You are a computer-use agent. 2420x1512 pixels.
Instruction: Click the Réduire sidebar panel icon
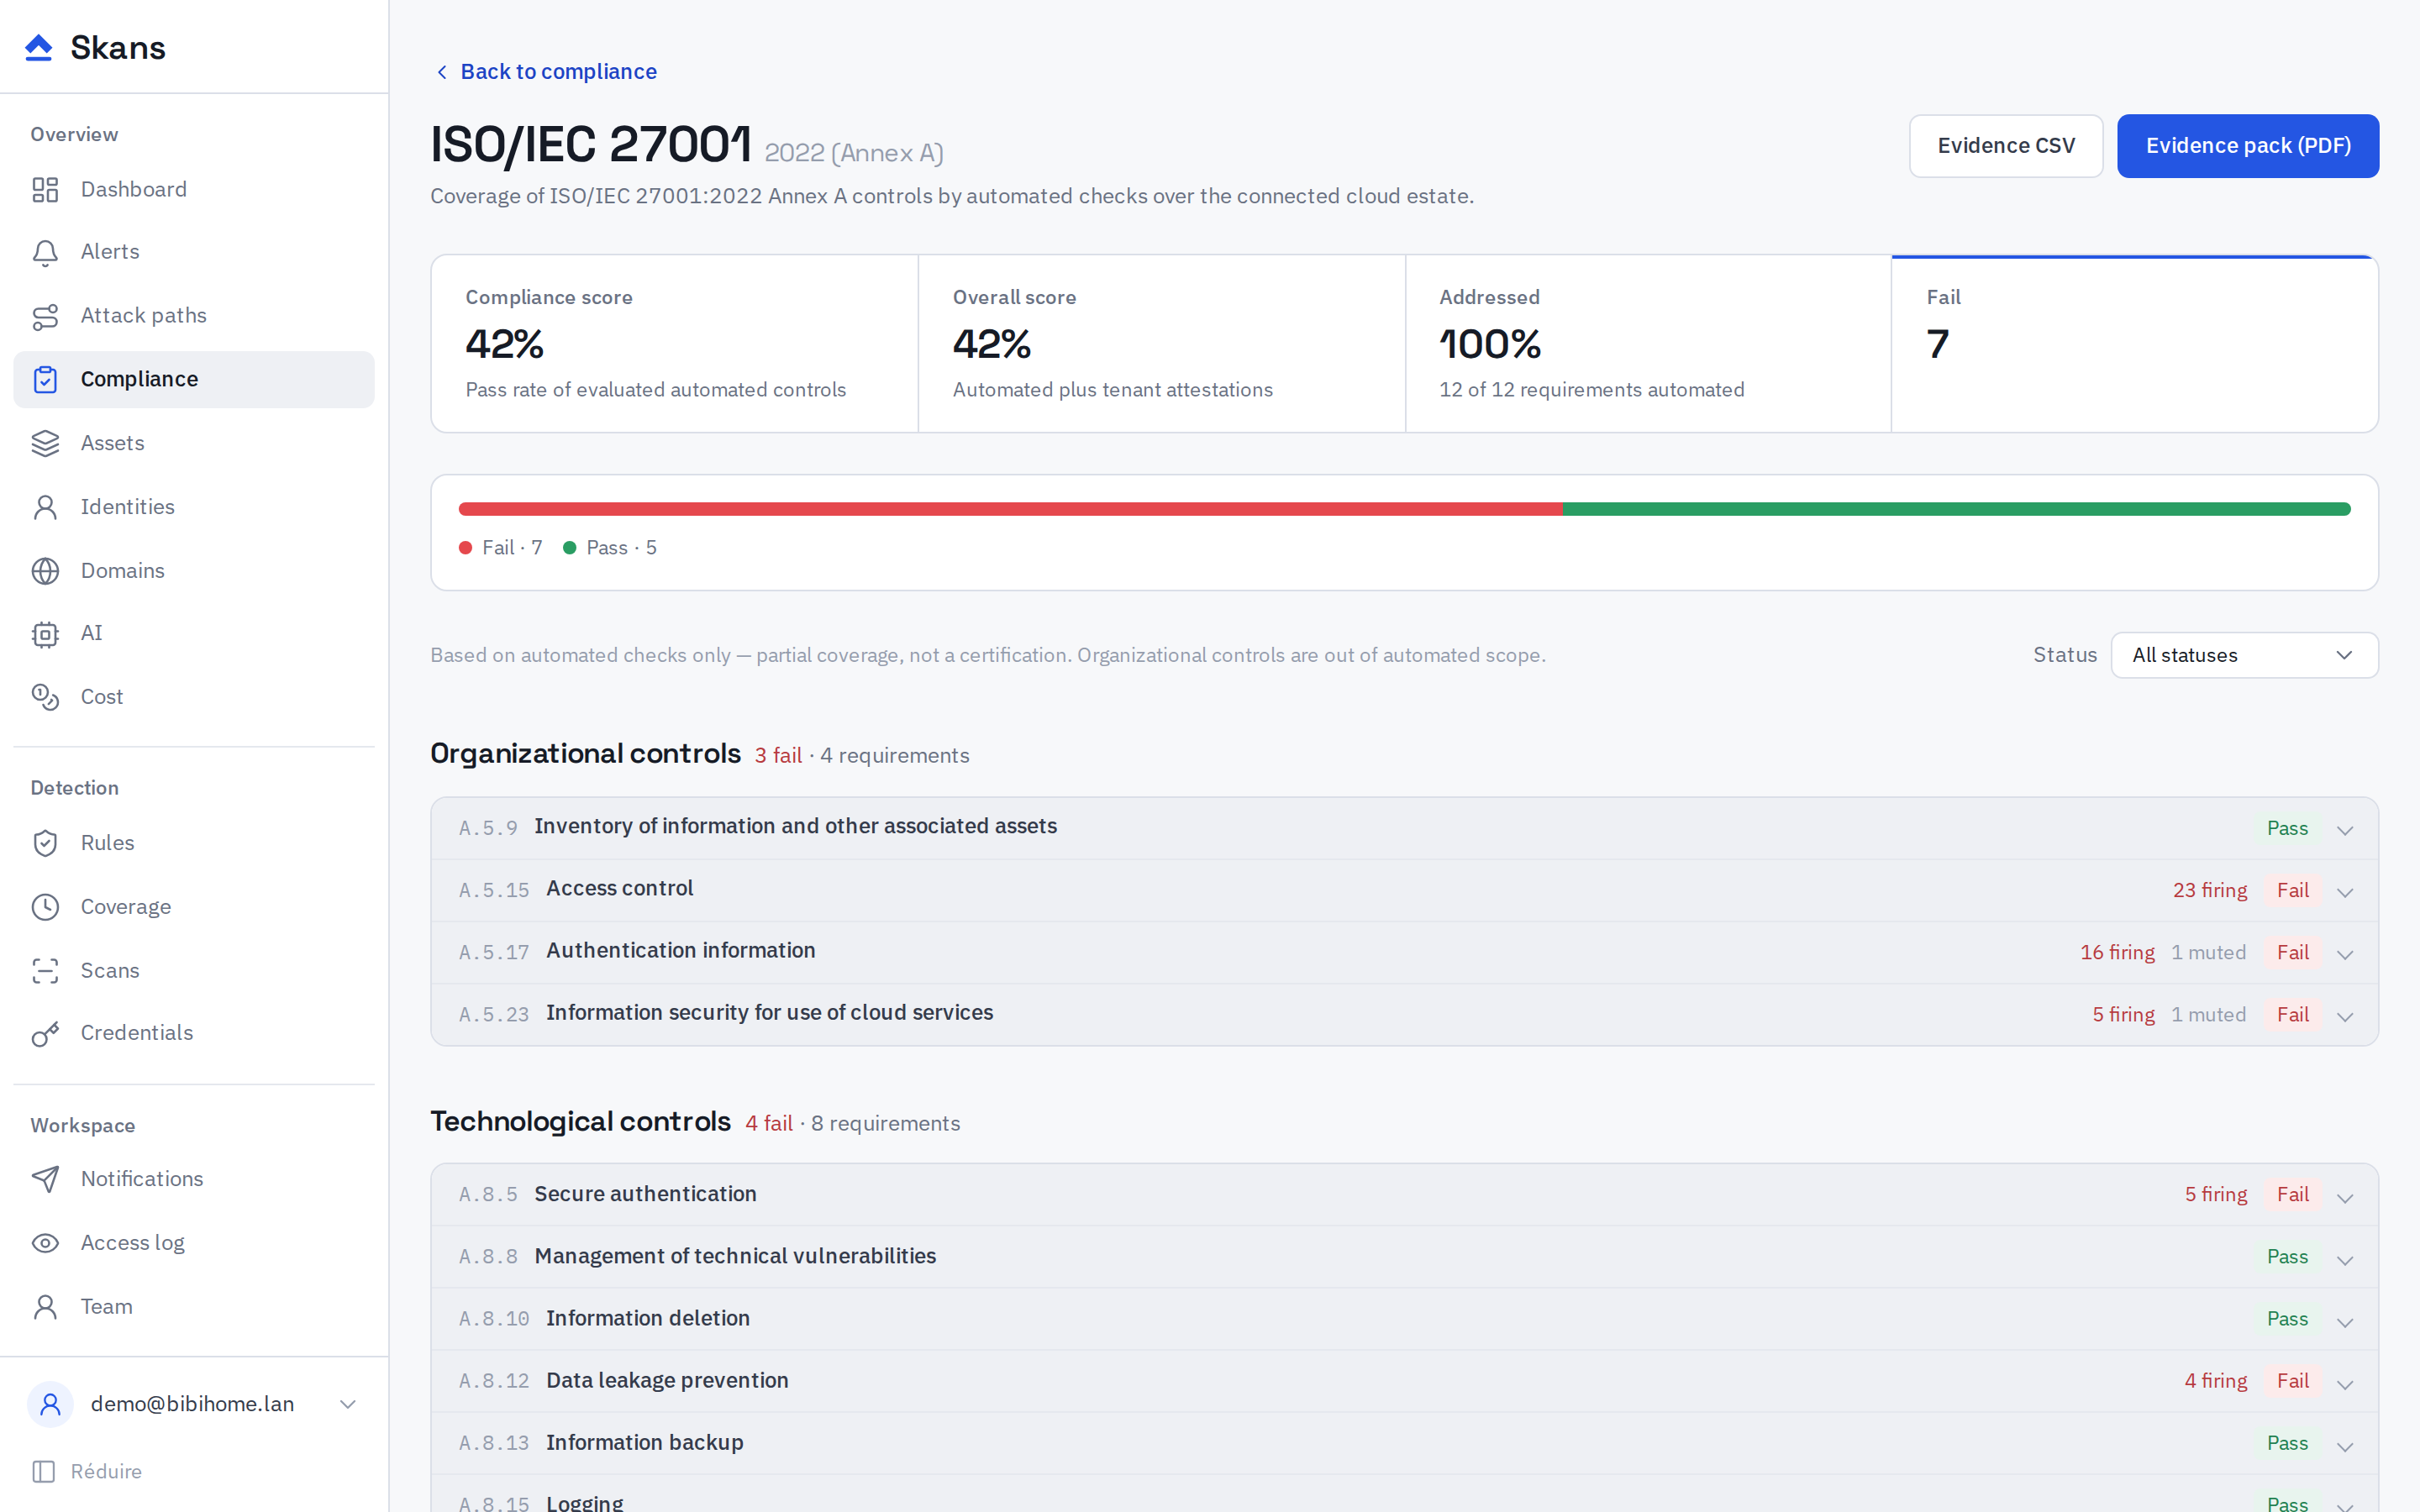(43, 1471)
